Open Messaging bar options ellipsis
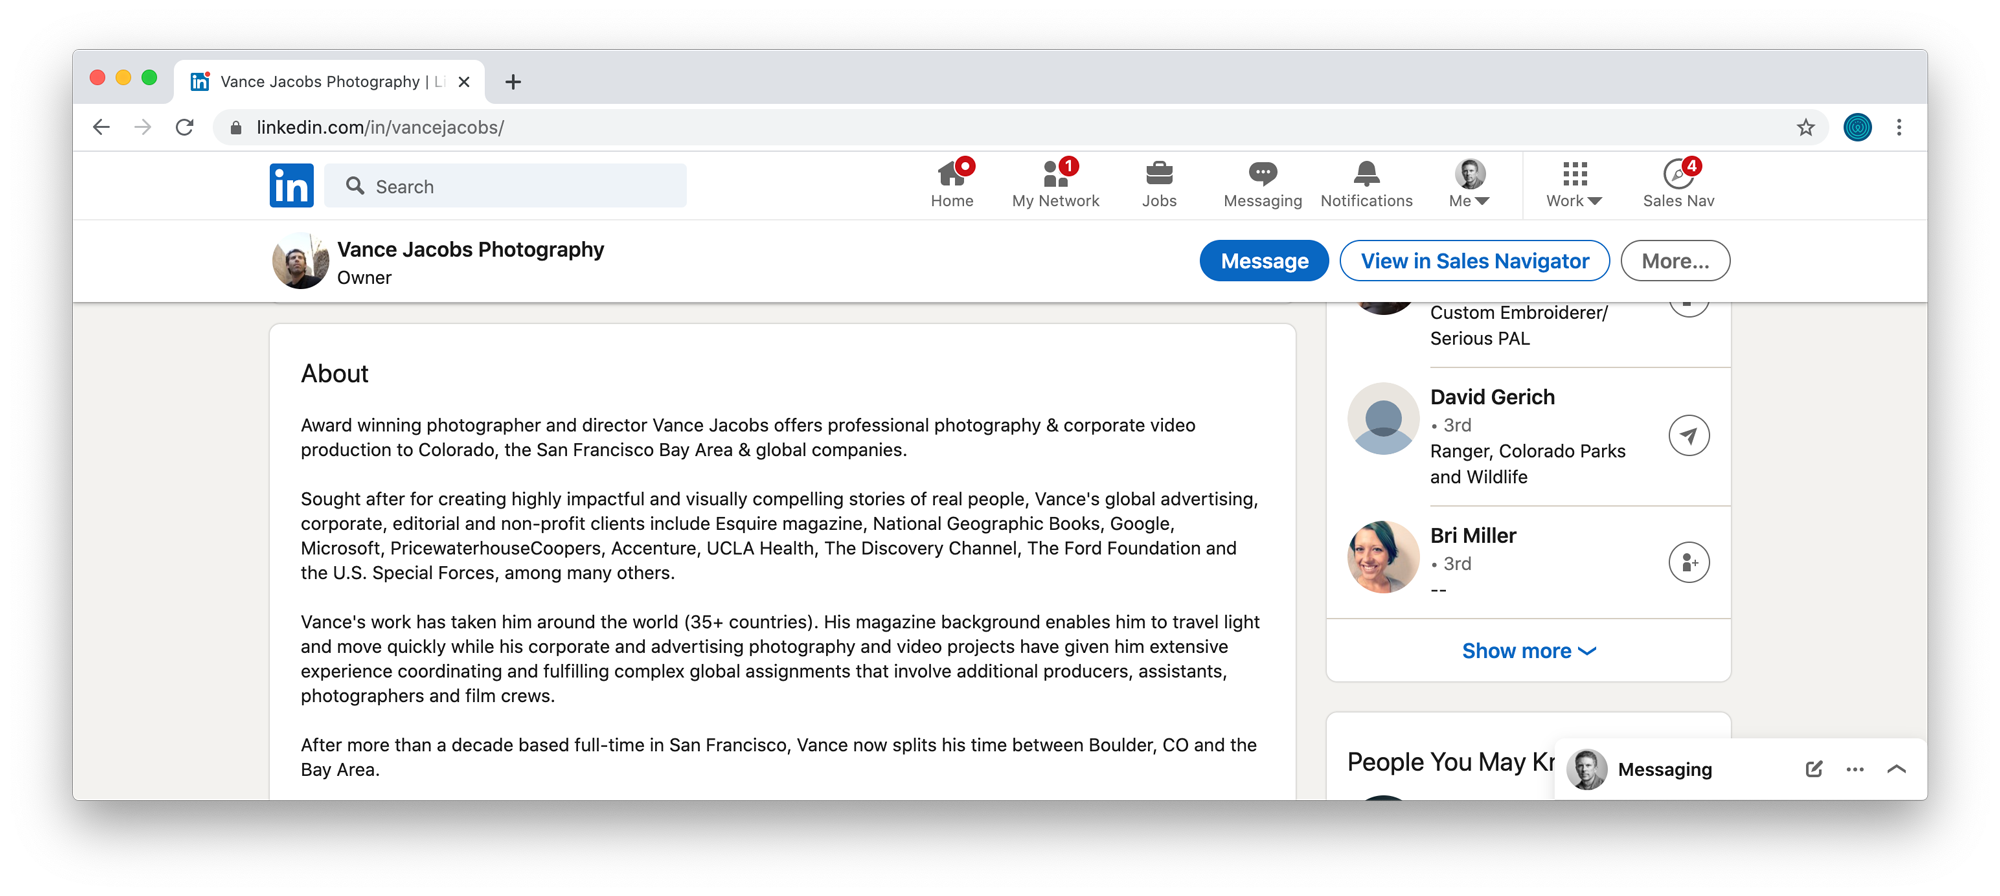The width and height of the screenshot is (2000, 896). click(1855, 769)
